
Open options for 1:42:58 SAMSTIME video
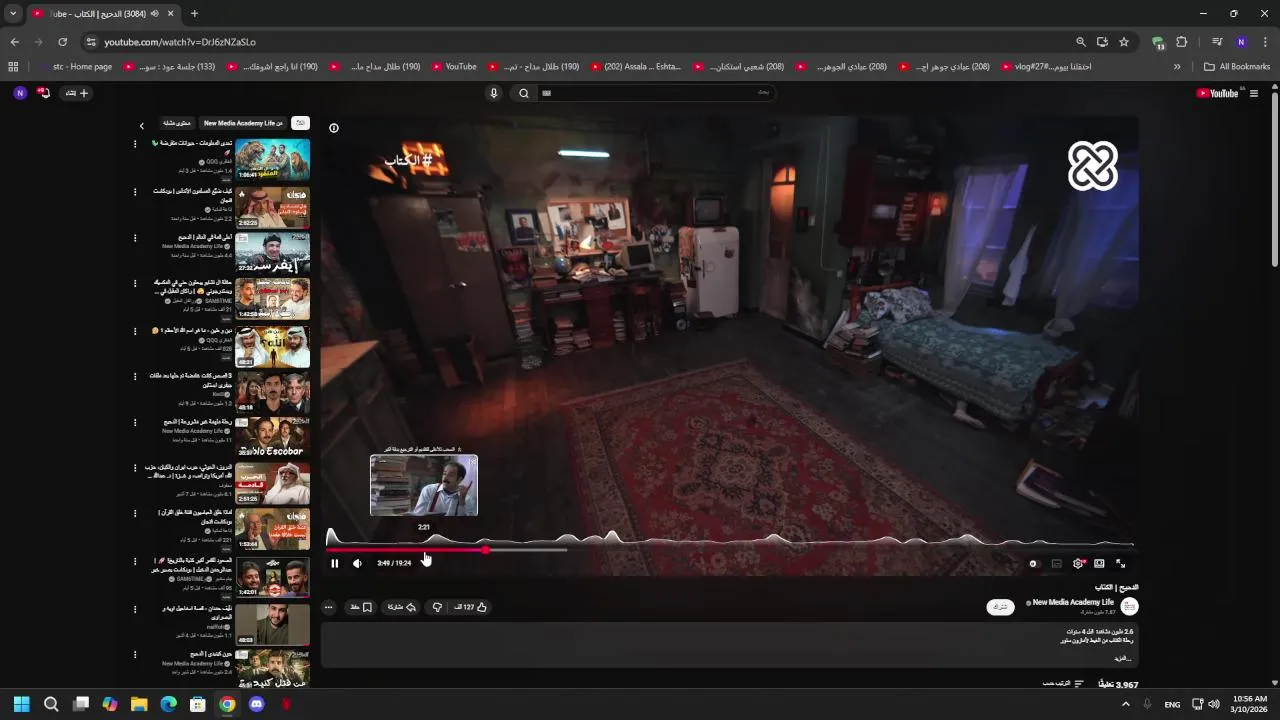coord(135,284)
